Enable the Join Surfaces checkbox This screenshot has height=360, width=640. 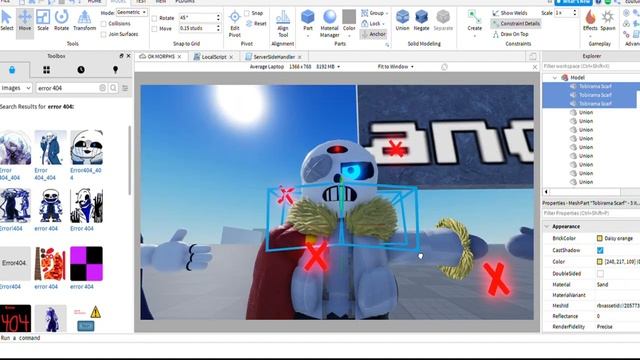[x=104, y=34]
